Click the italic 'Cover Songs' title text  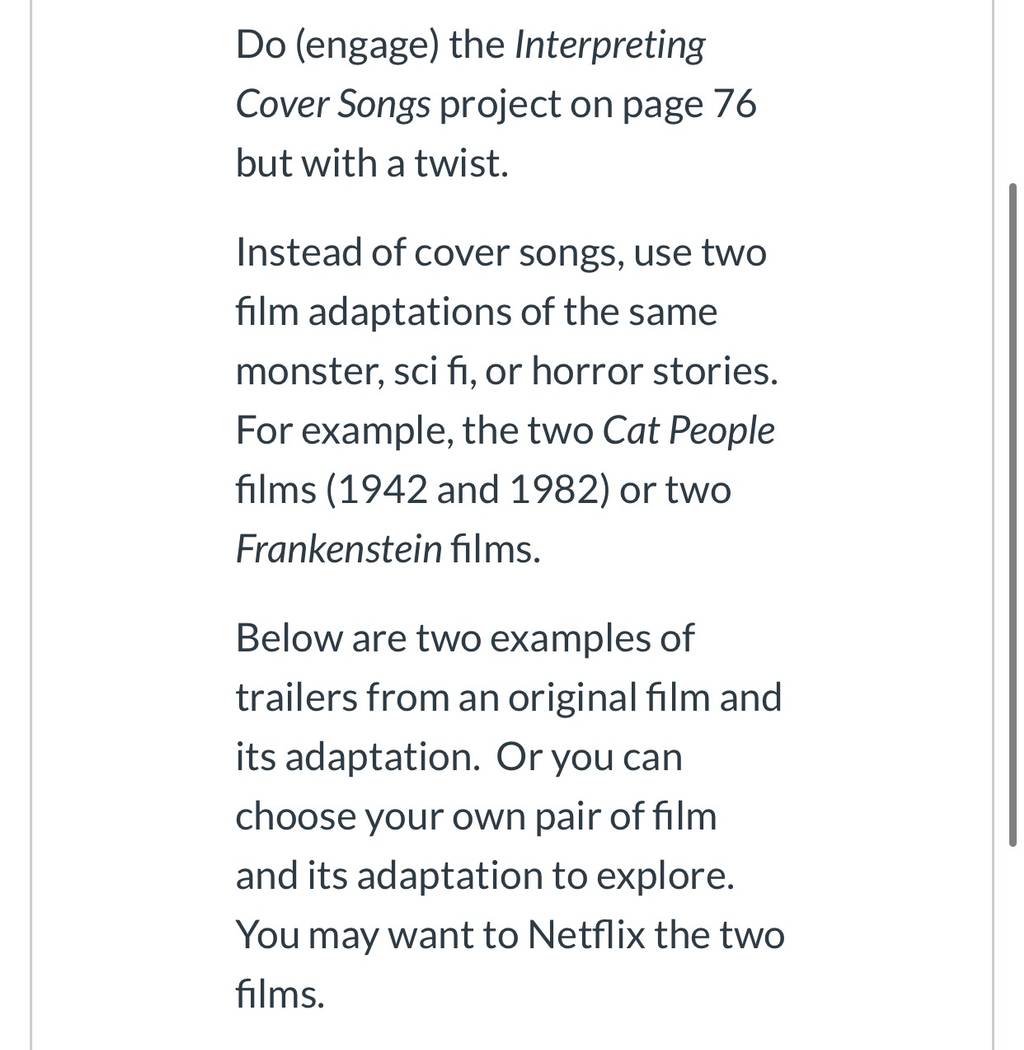(333, 104)
